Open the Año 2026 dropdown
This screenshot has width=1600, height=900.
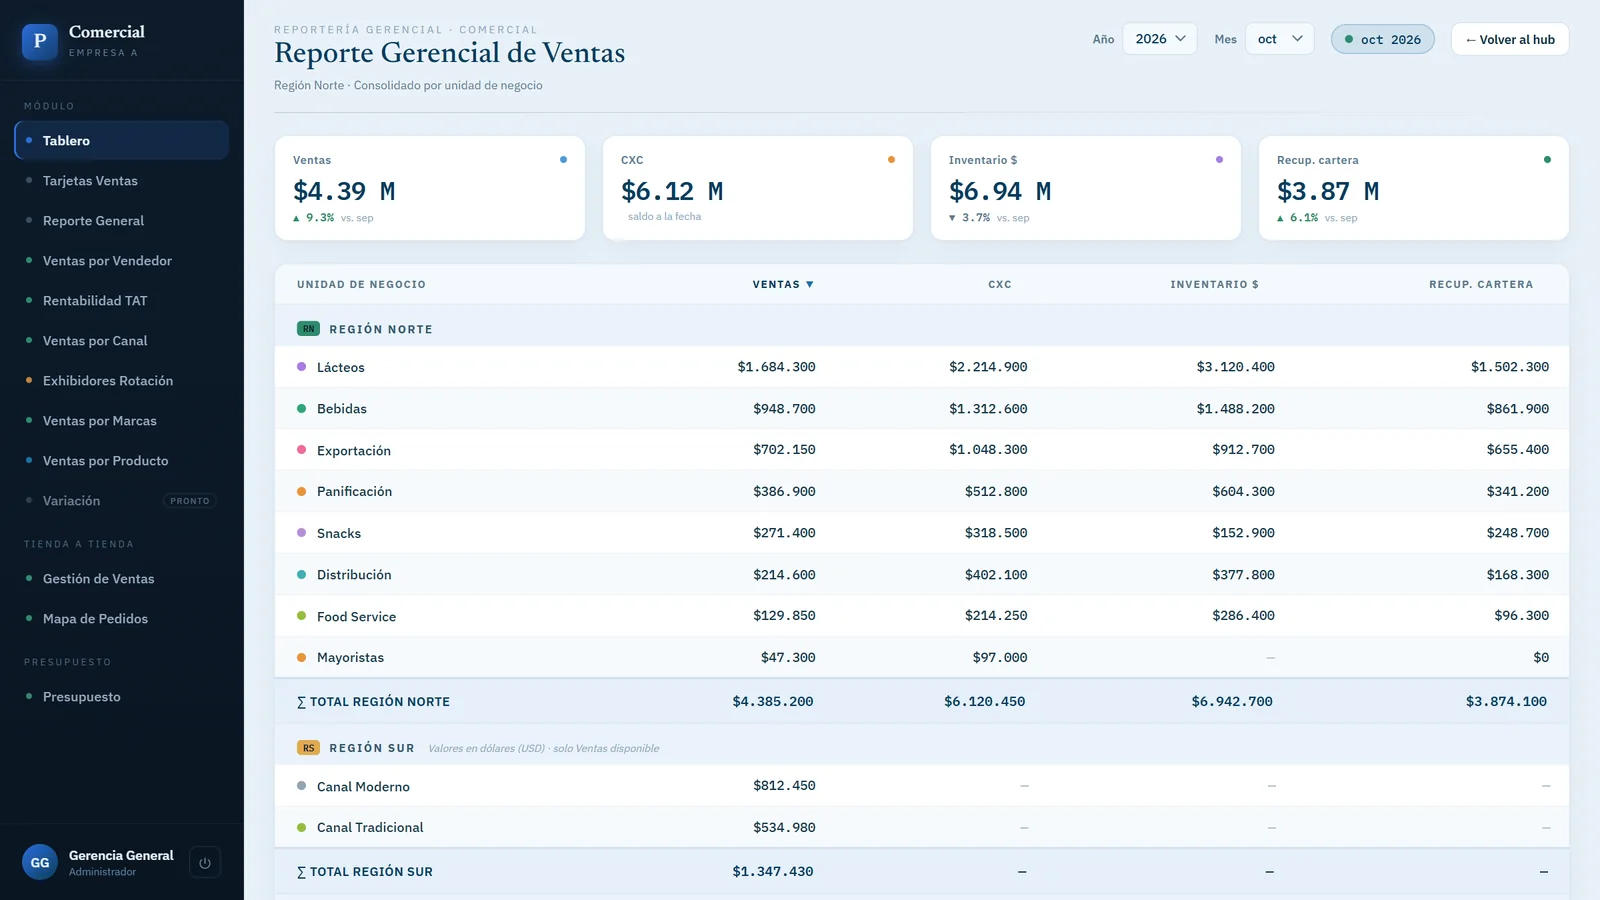[1160, 39]
